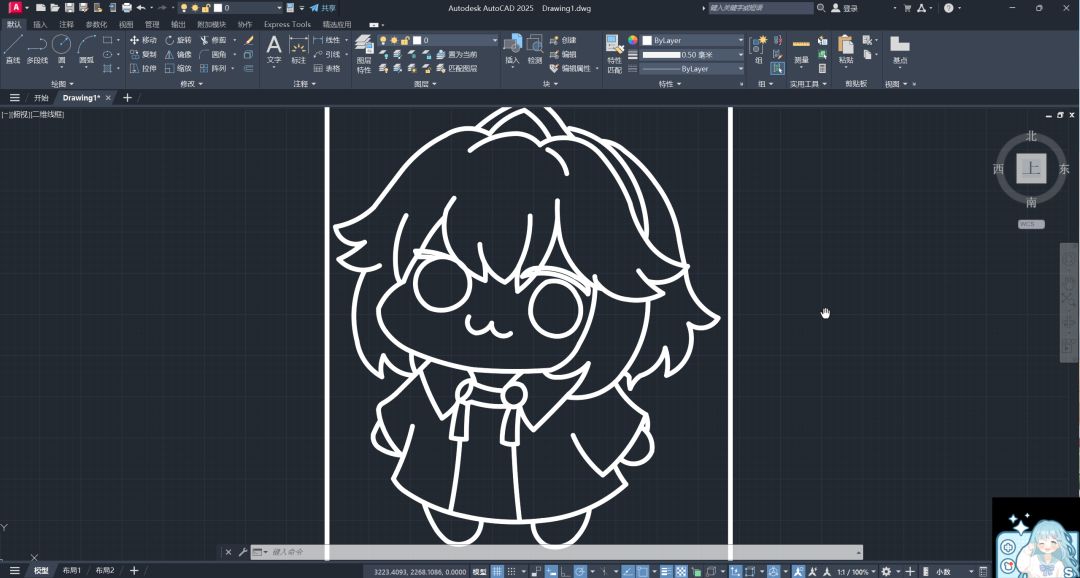Viewport: 1080px width, 578px height.
Task: Expand the Properties (特性) panel
Action: (x=669, y=83)
